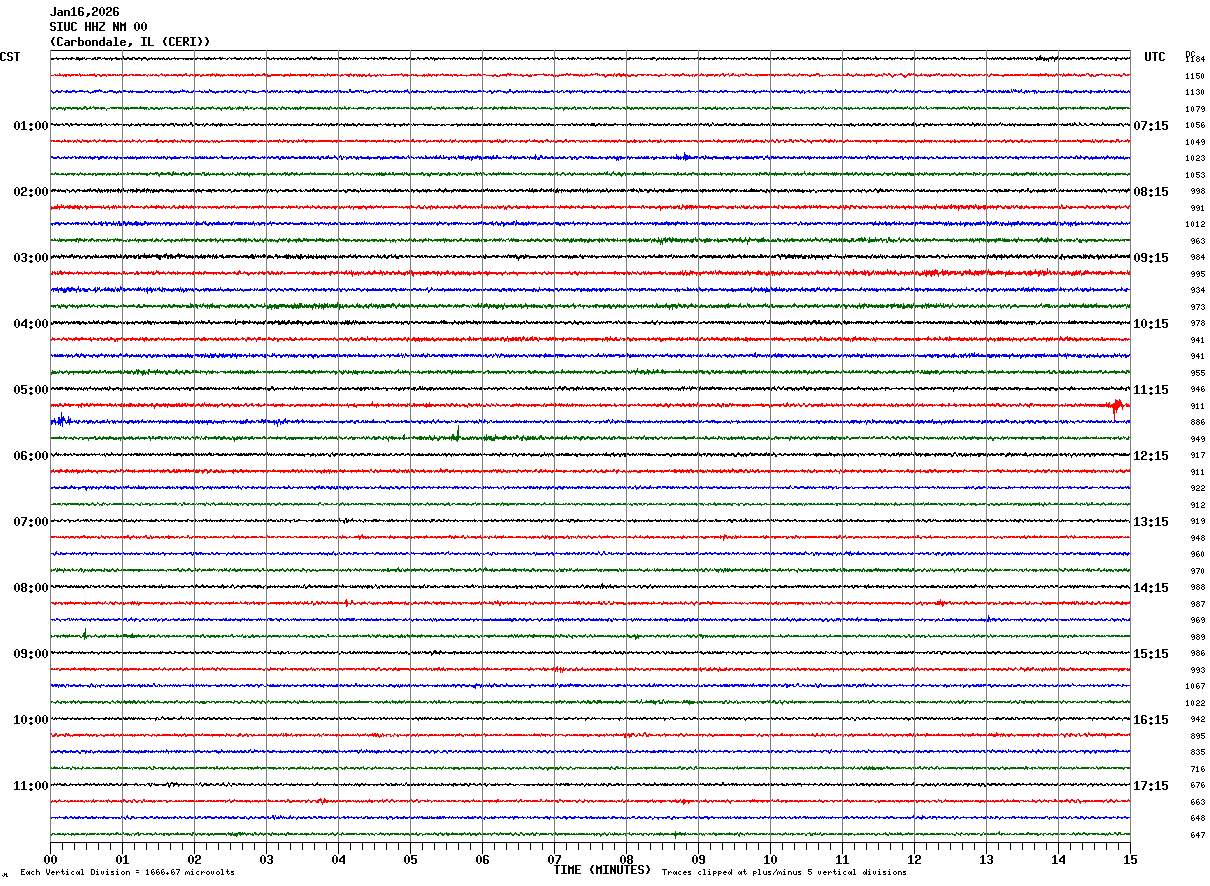Click the DC offset value 970

coord(1197,571)
